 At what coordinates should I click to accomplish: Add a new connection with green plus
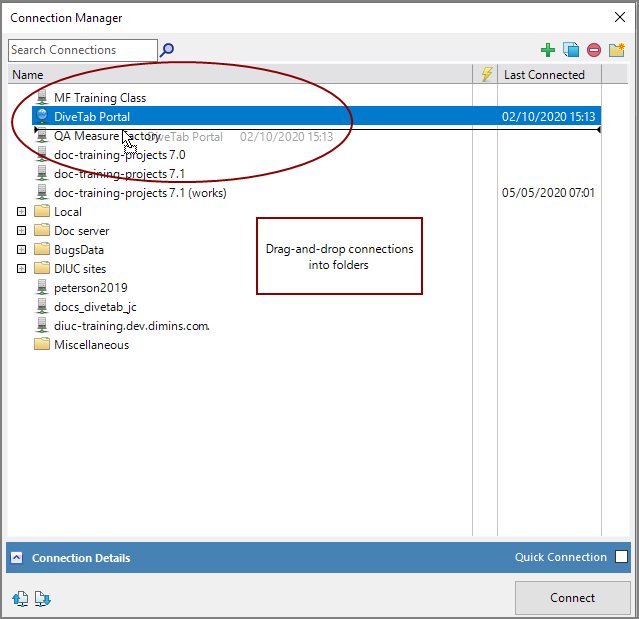pyautogui.click(x=547, y=50)
